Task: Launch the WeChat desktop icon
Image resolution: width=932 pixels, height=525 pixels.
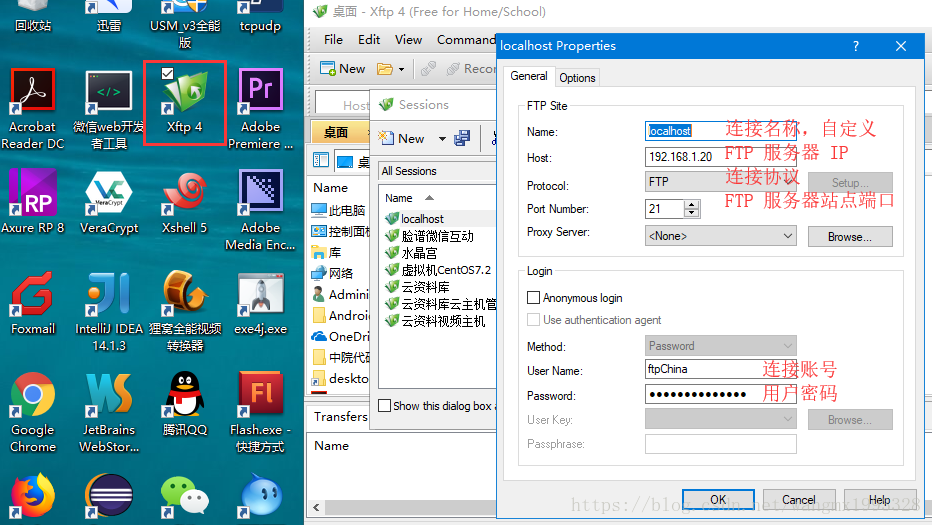Action: click(185, 495)
